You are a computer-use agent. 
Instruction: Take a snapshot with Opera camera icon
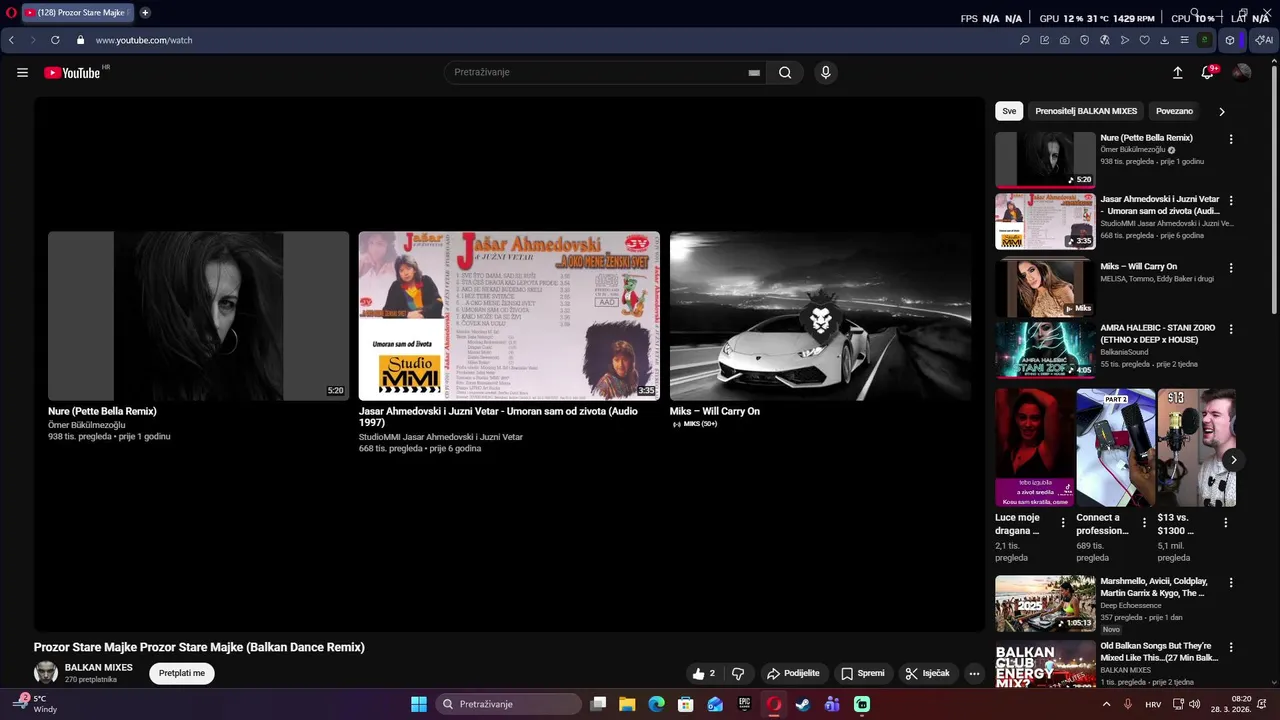1064,40
